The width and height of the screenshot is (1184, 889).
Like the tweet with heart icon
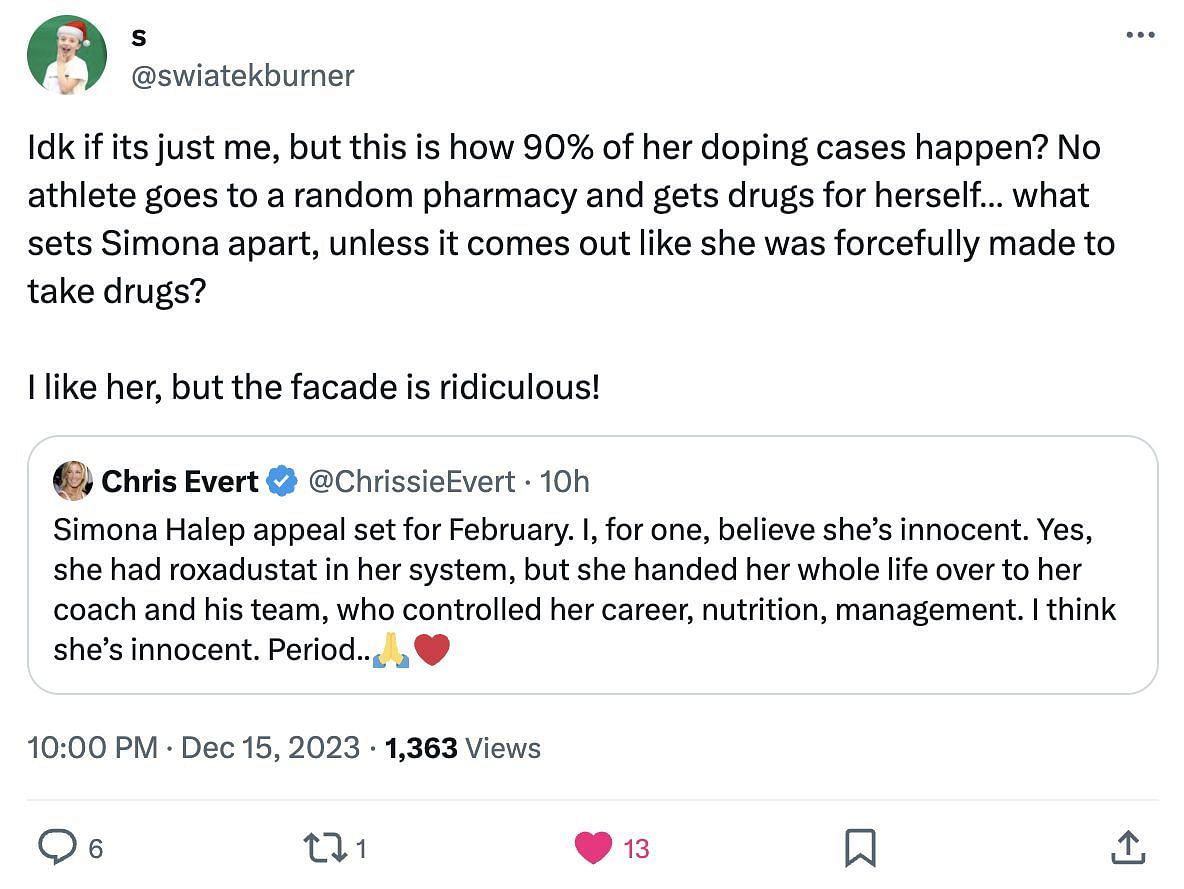point(593,848)
